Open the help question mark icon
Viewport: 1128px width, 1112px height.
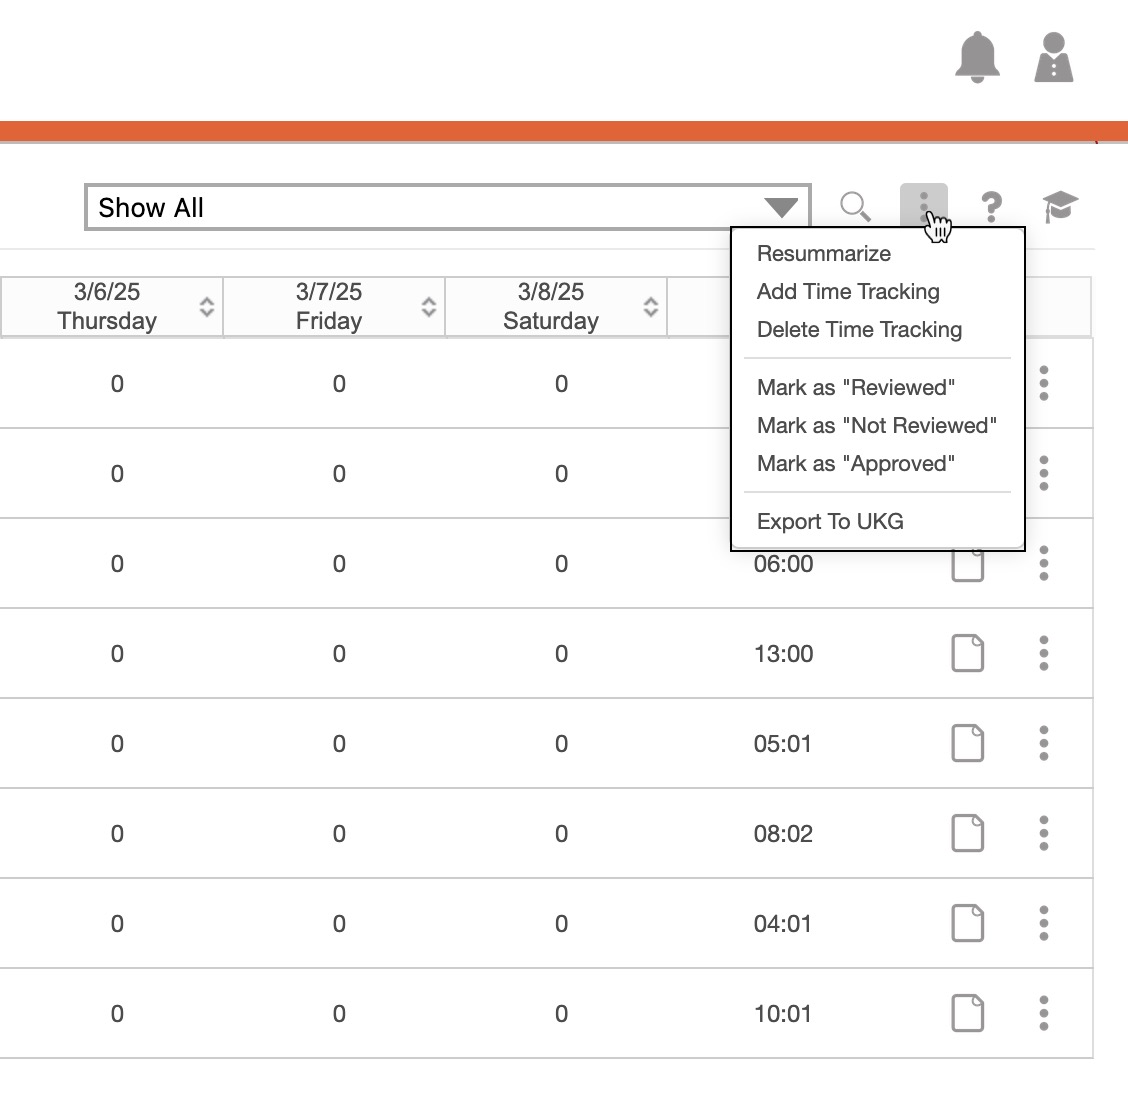click(991, 207)
